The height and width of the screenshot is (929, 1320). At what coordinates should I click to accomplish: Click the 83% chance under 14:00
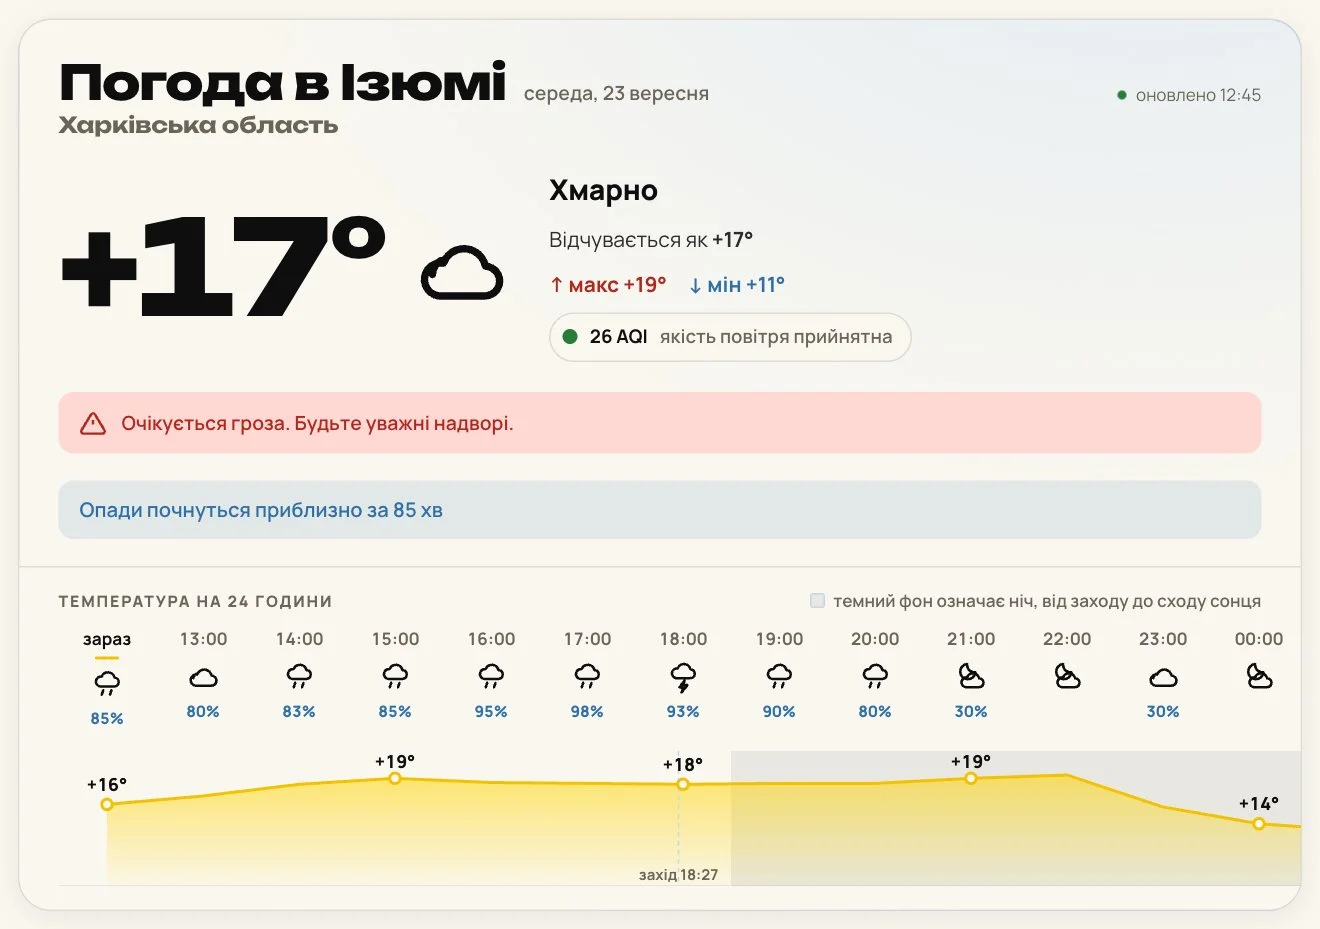(299, 712)
